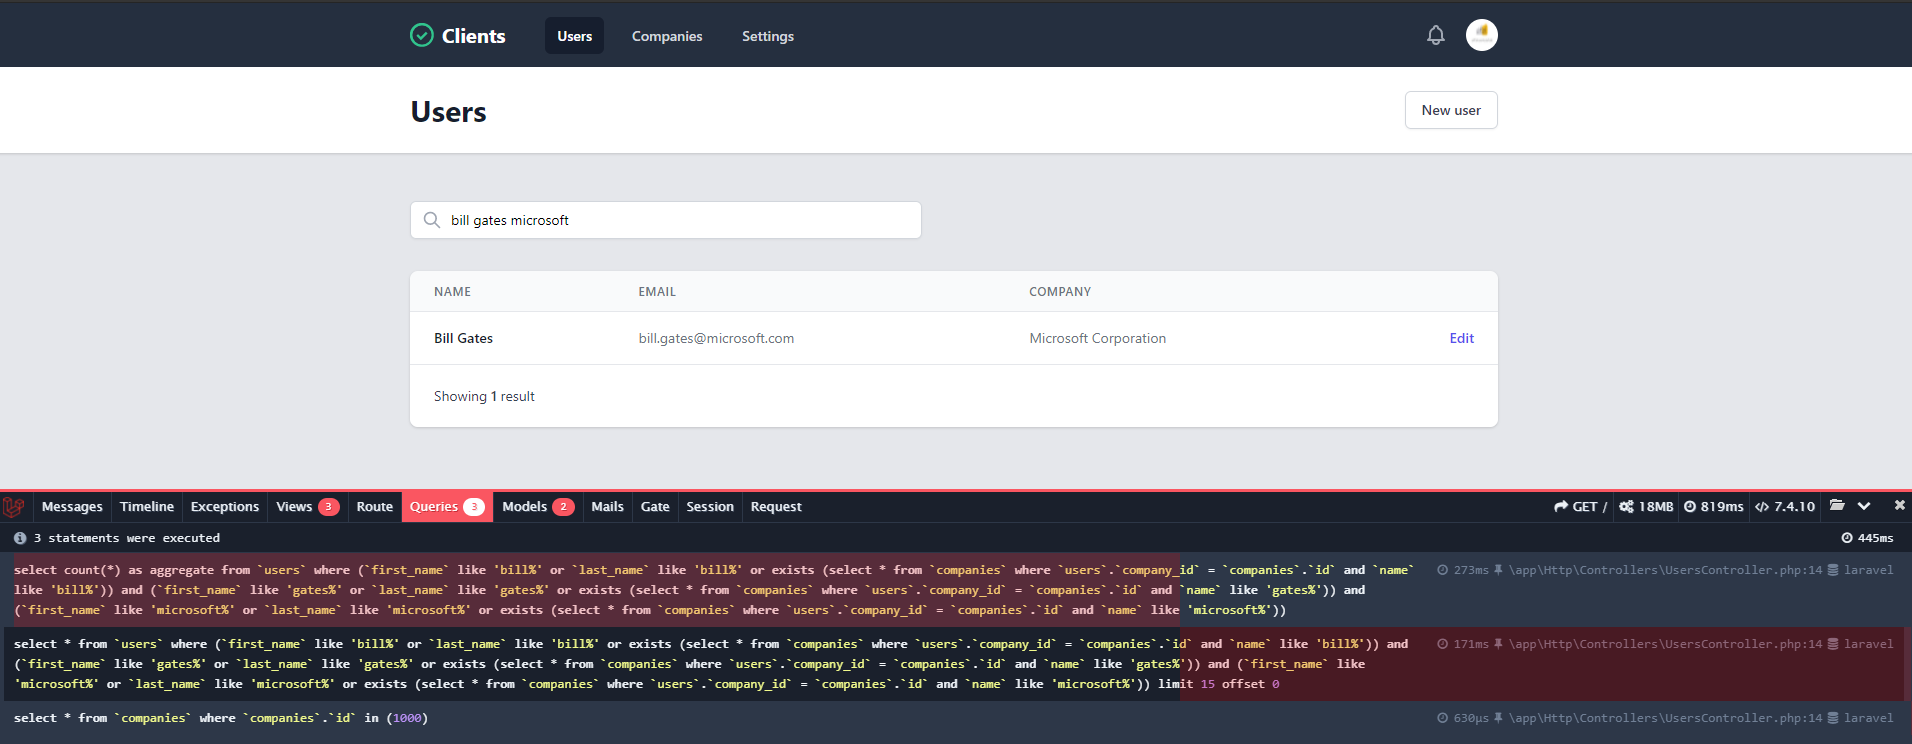Viewport: 1912px width, 744px height.
Task: Close the debugbar with the X icon
Action: [1899, 506]
